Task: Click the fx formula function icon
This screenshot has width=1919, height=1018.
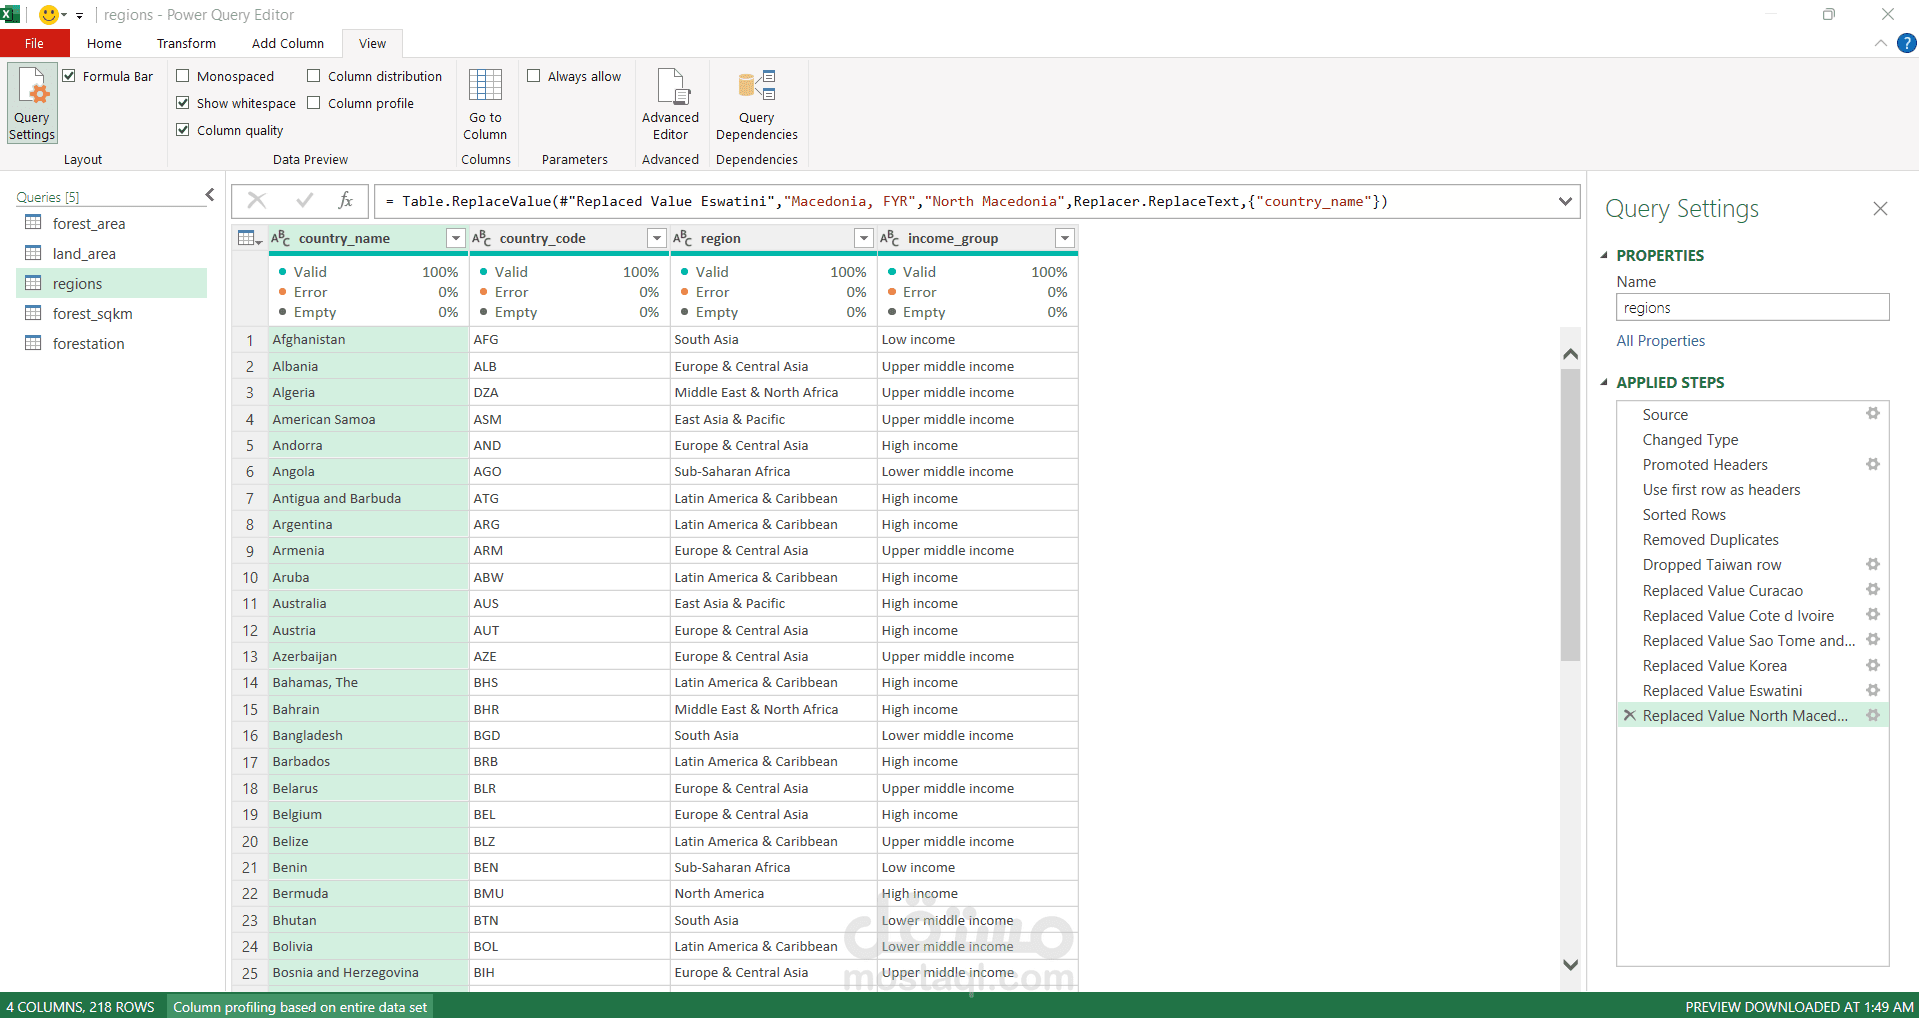Action: click(345, 201)
